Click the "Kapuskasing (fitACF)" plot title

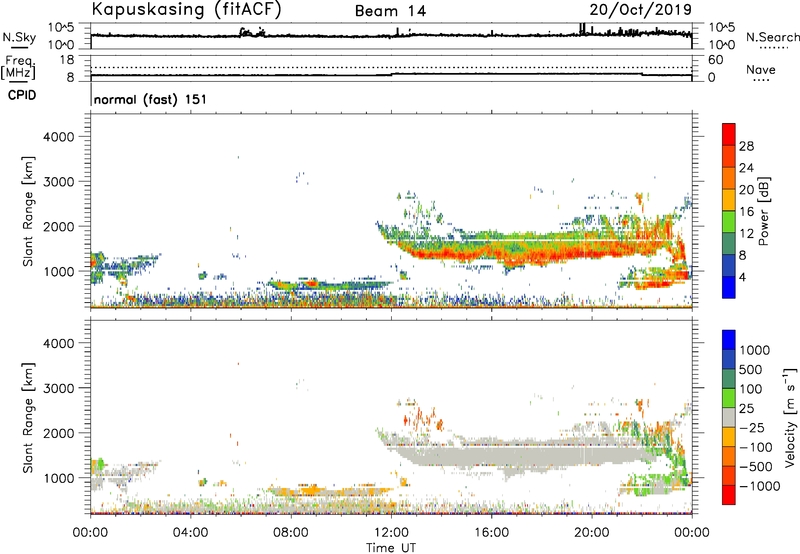[186, 9]
